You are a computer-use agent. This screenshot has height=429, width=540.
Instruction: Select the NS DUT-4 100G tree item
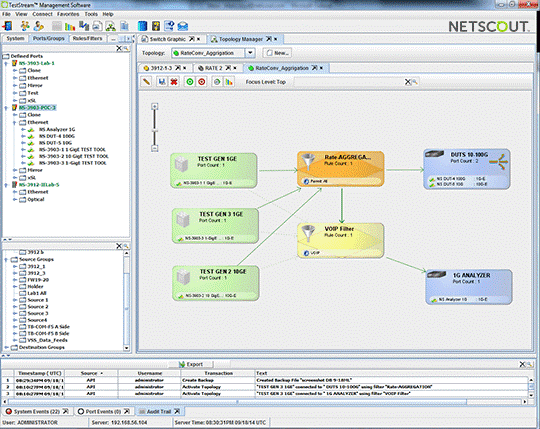coord(57,136)
